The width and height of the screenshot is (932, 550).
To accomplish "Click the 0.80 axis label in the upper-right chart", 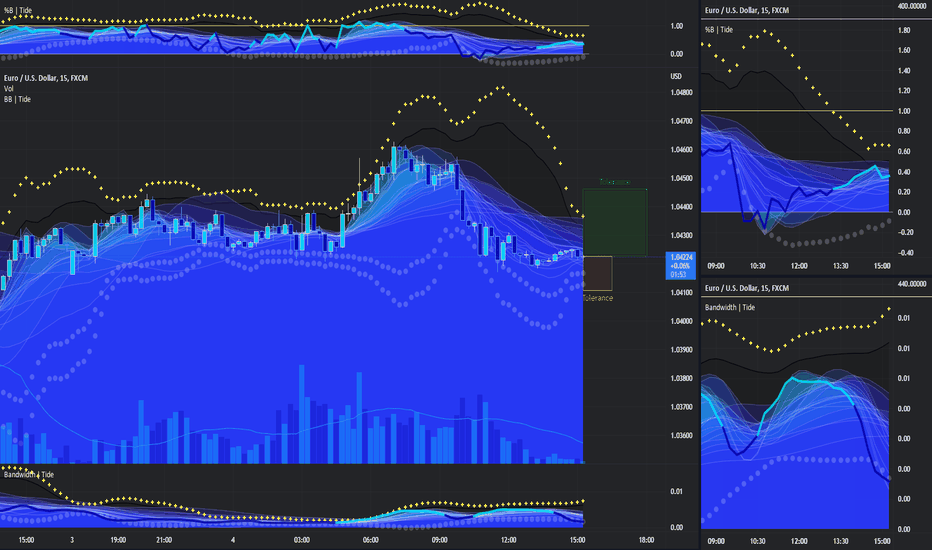I will click(903, 131).
